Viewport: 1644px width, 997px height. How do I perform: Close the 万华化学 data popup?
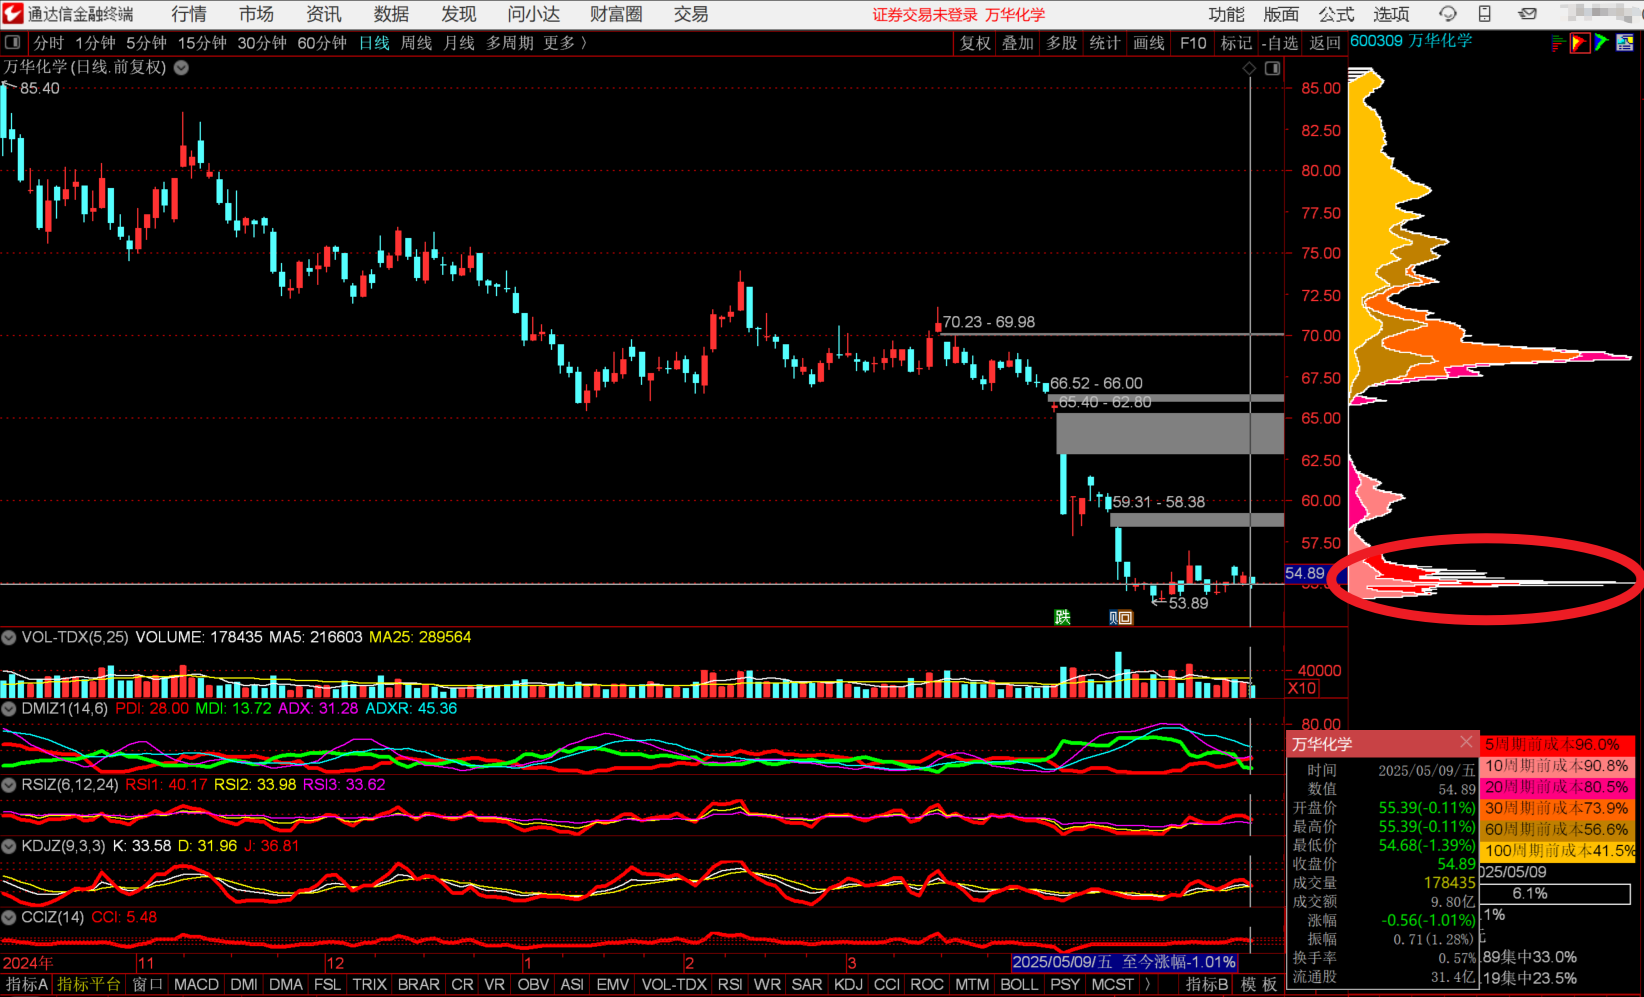coord(1466,742)
